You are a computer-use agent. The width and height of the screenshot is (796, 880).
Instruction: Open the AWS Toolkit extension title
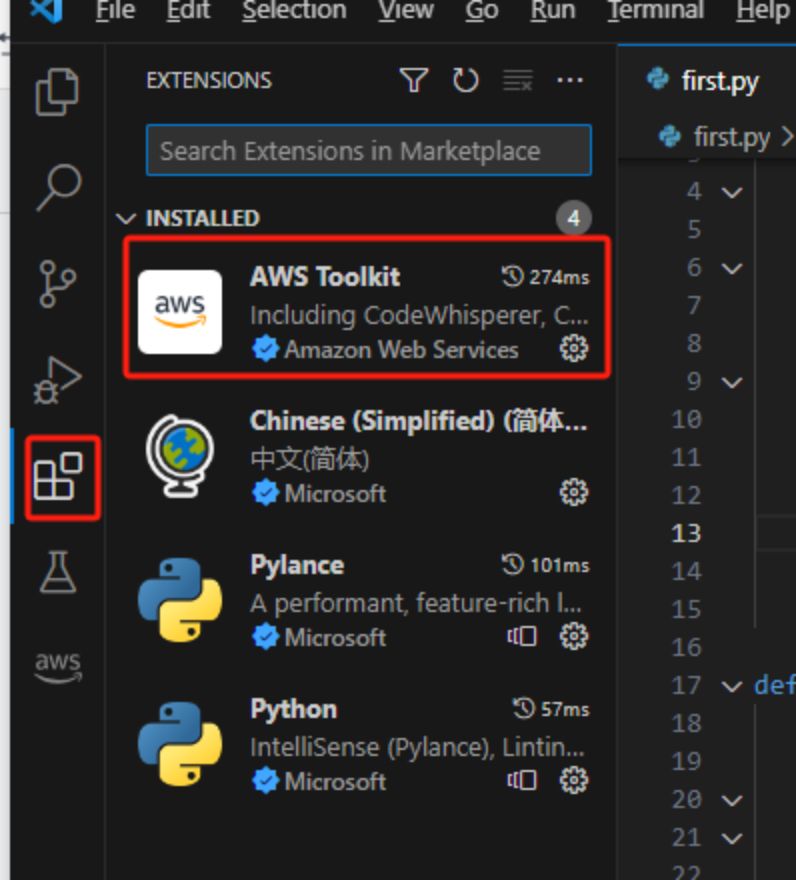pyautogui.click(x=325, y=277)
